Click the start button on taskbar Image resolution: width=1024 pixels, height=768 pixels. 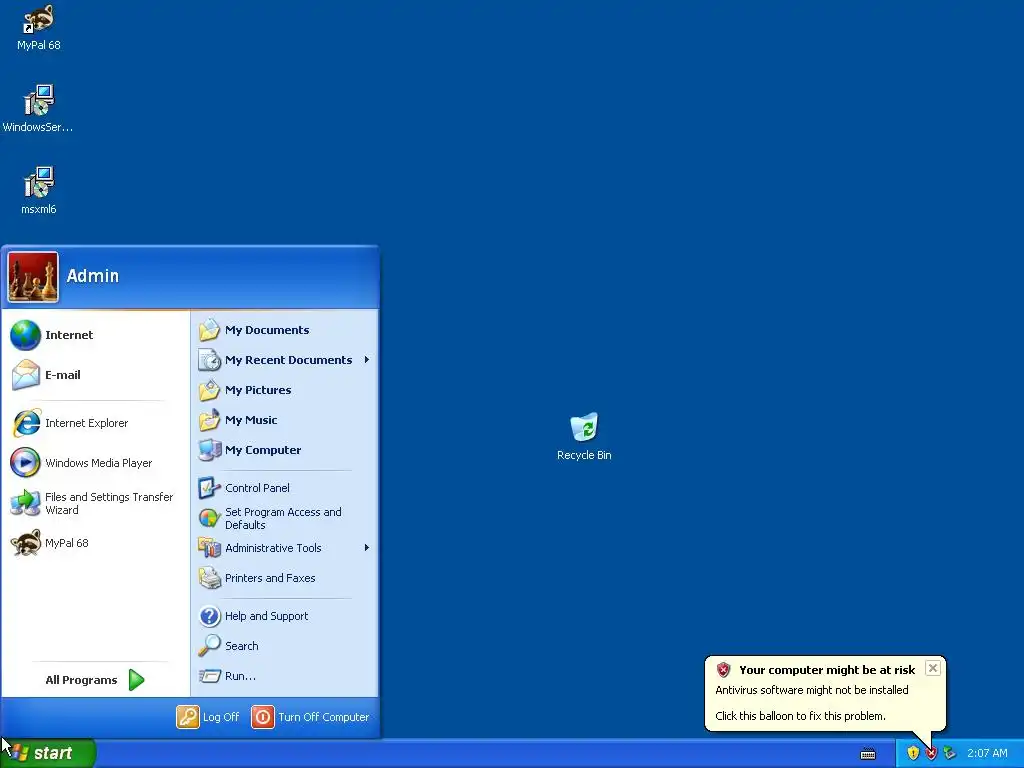[x=48, y=753]
